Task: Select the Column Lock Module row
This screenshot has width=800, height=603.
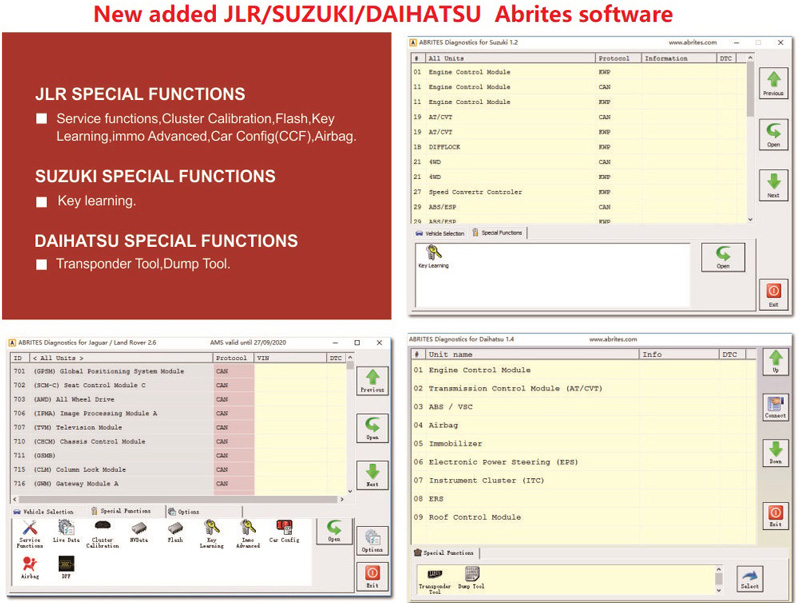Action: [x=179, y=469]
